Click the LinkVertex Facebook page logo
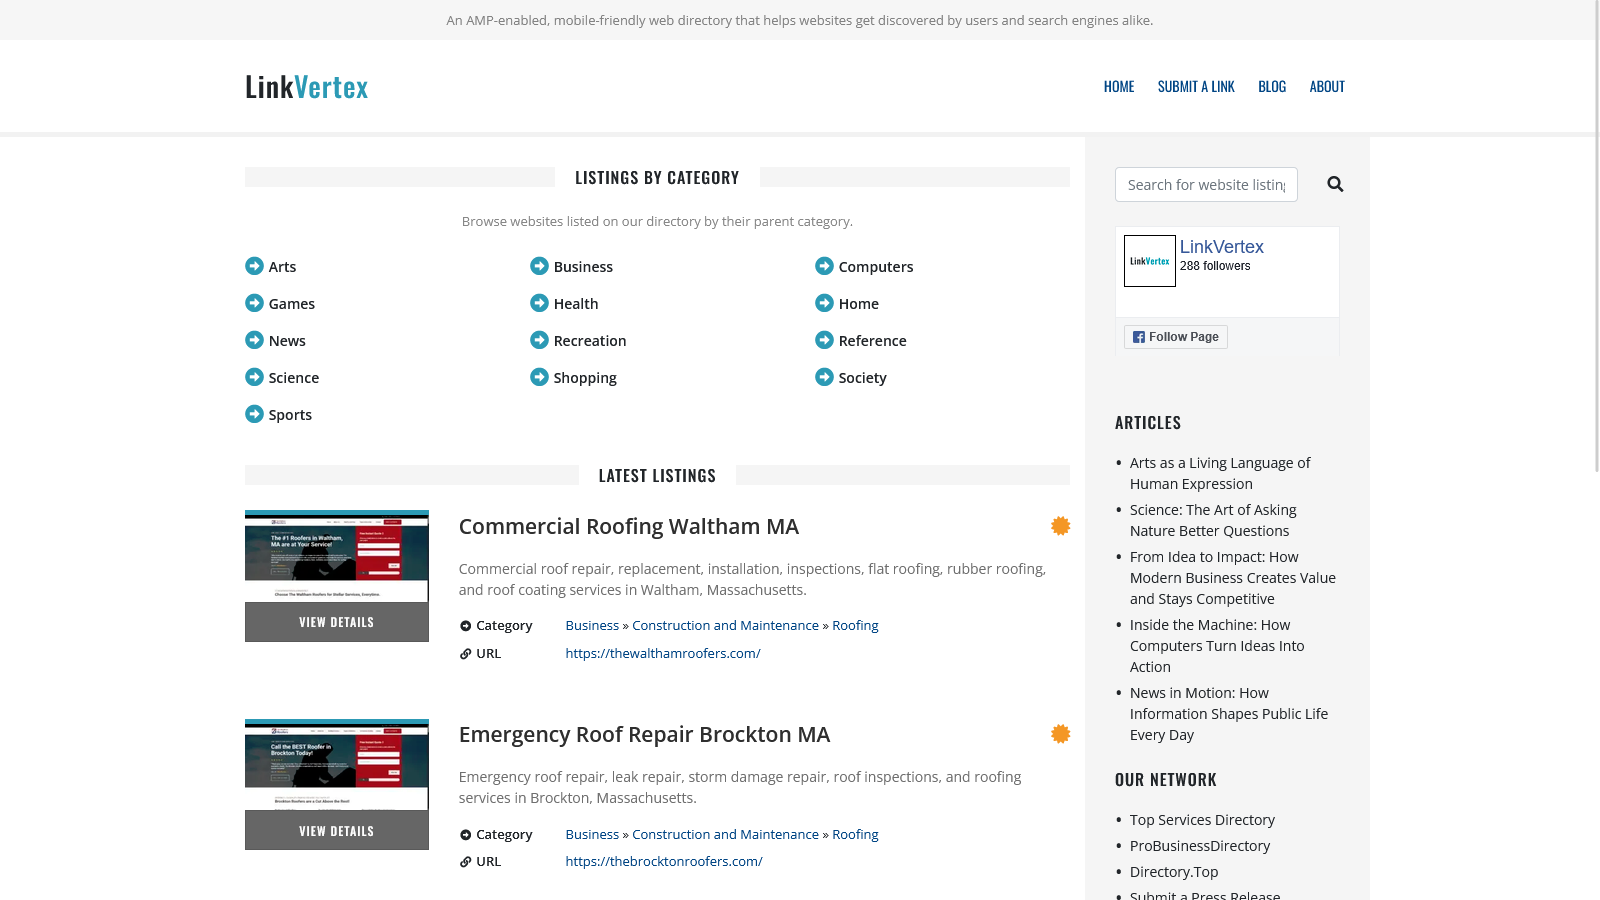This screenshot has width=1600, height=900. tap(1150, 261)
